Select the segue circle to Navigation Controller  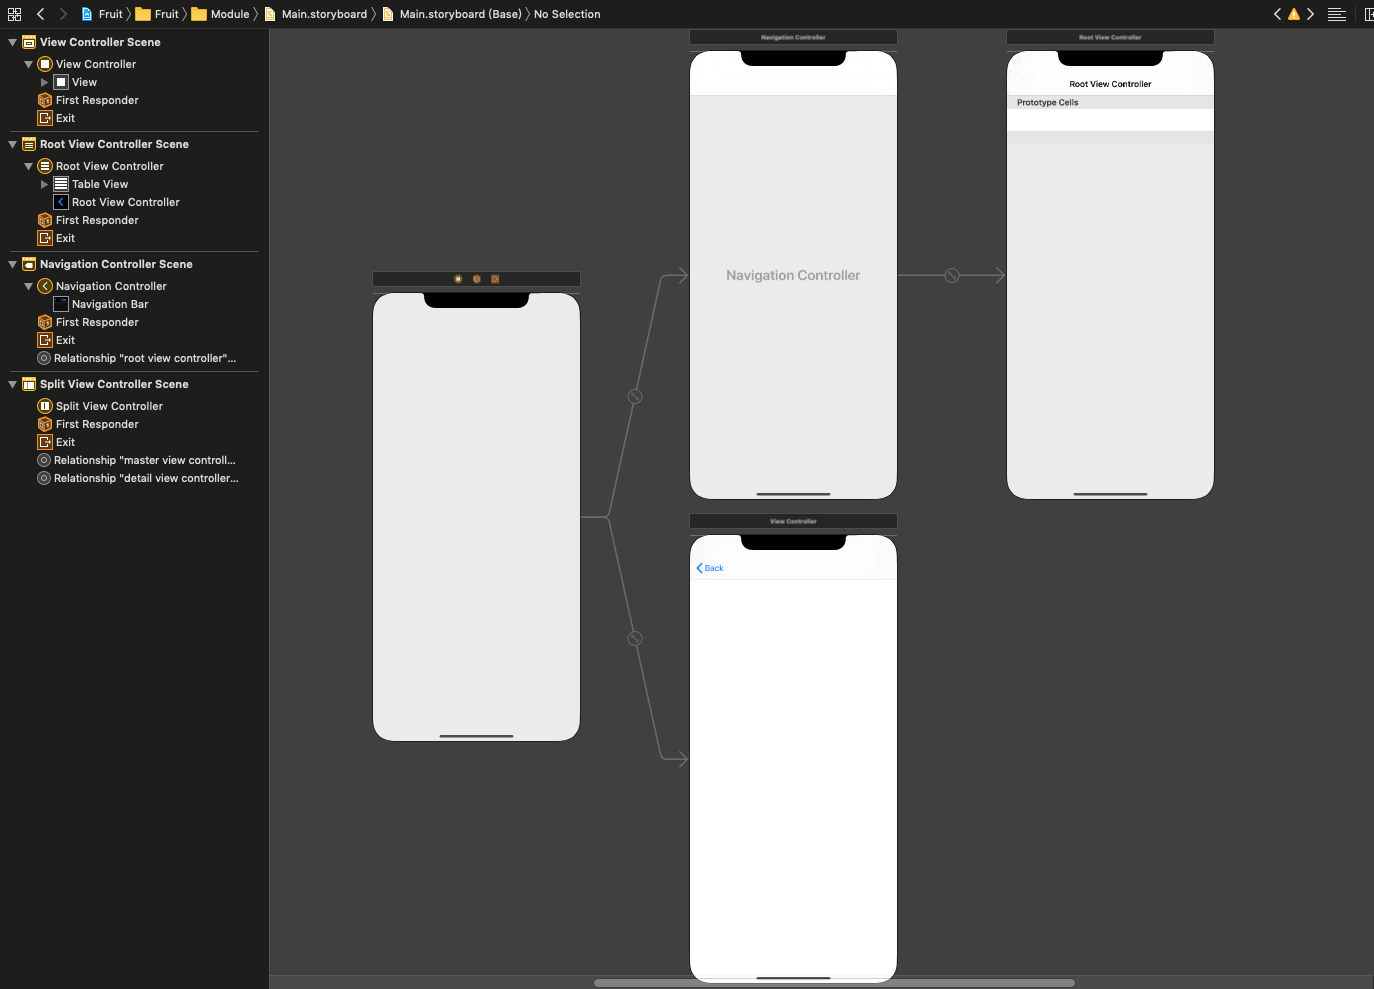(634, 397)
